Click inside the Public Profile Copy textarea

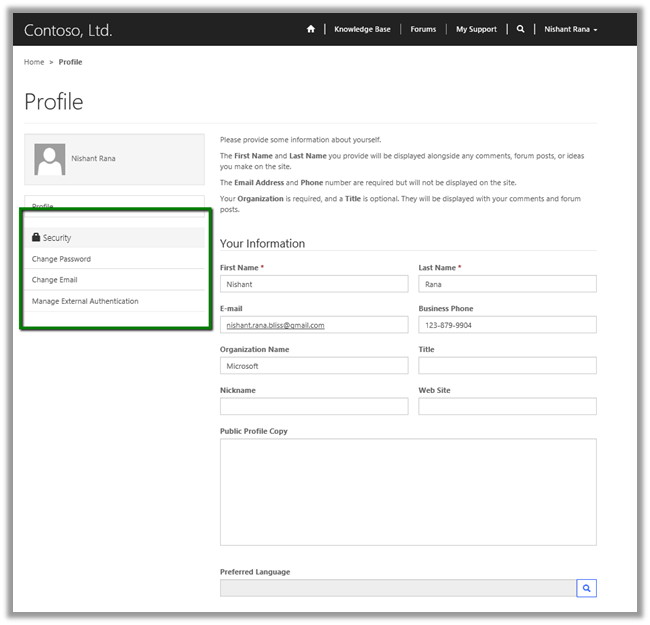point(408,491)
